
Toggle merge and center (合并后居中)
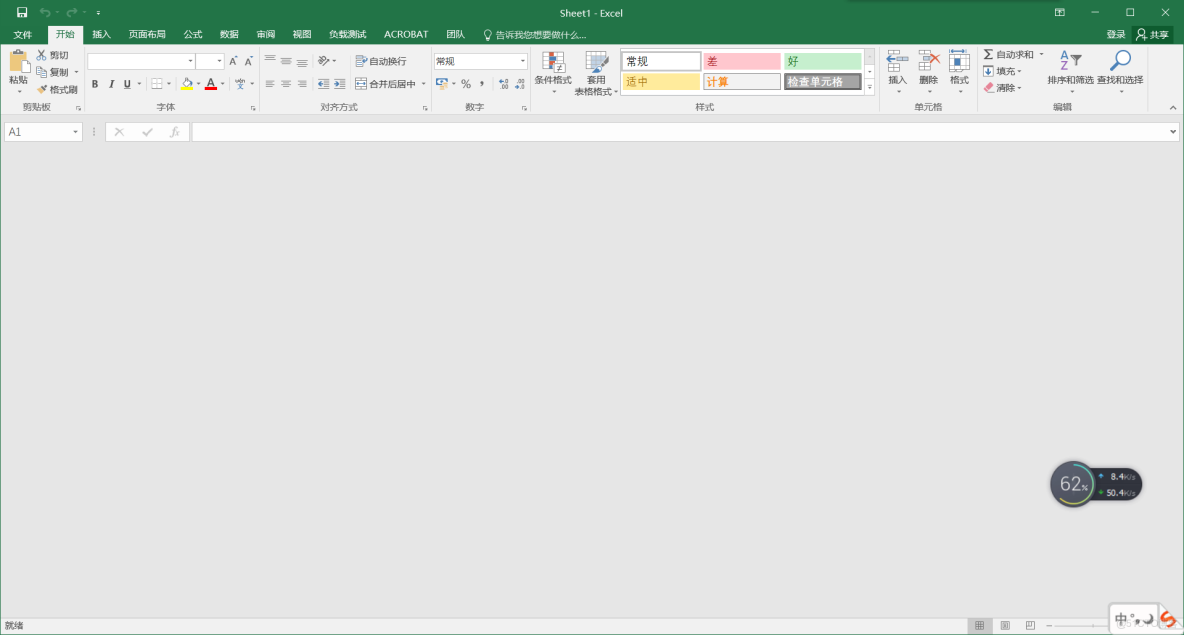383,84
